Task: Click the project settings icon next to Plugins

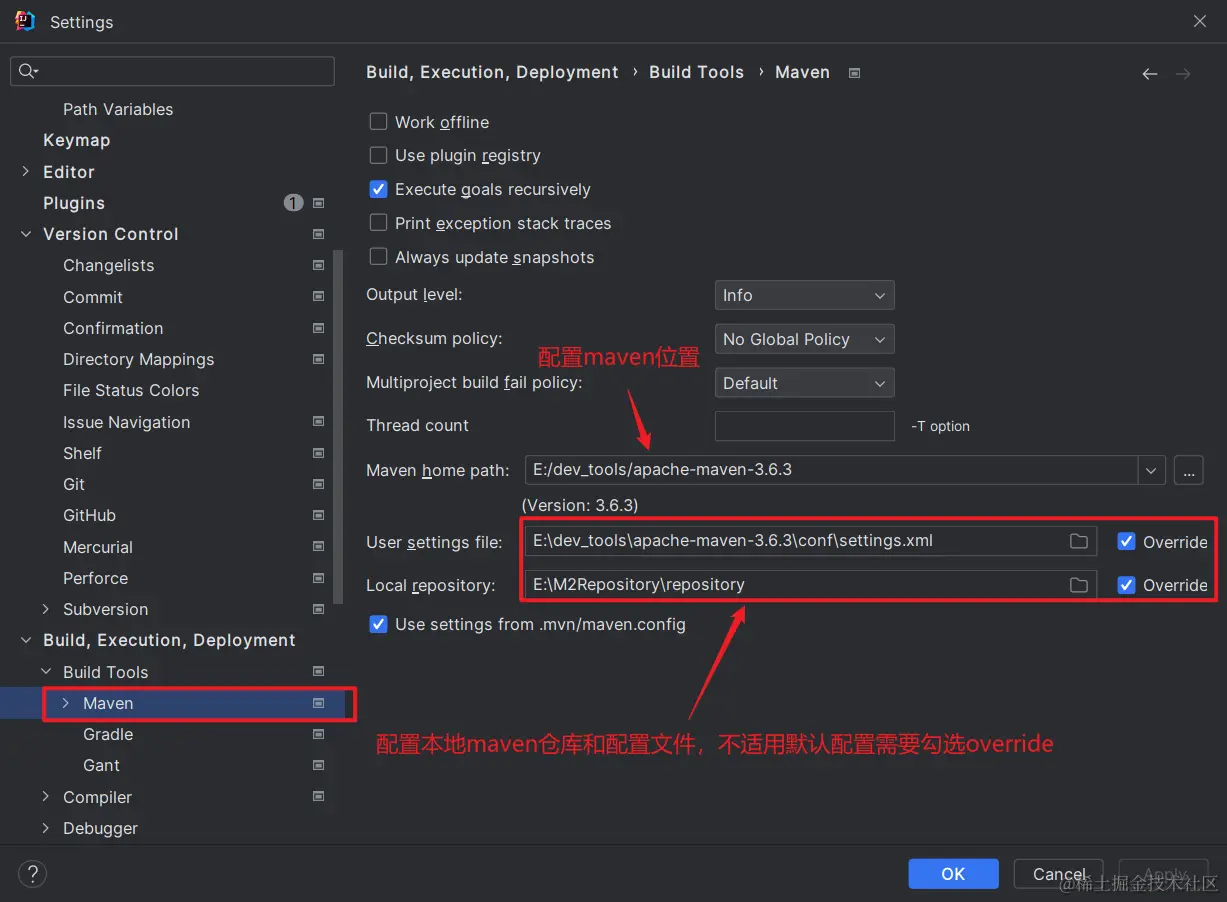Action: click(x=318, y=203)
